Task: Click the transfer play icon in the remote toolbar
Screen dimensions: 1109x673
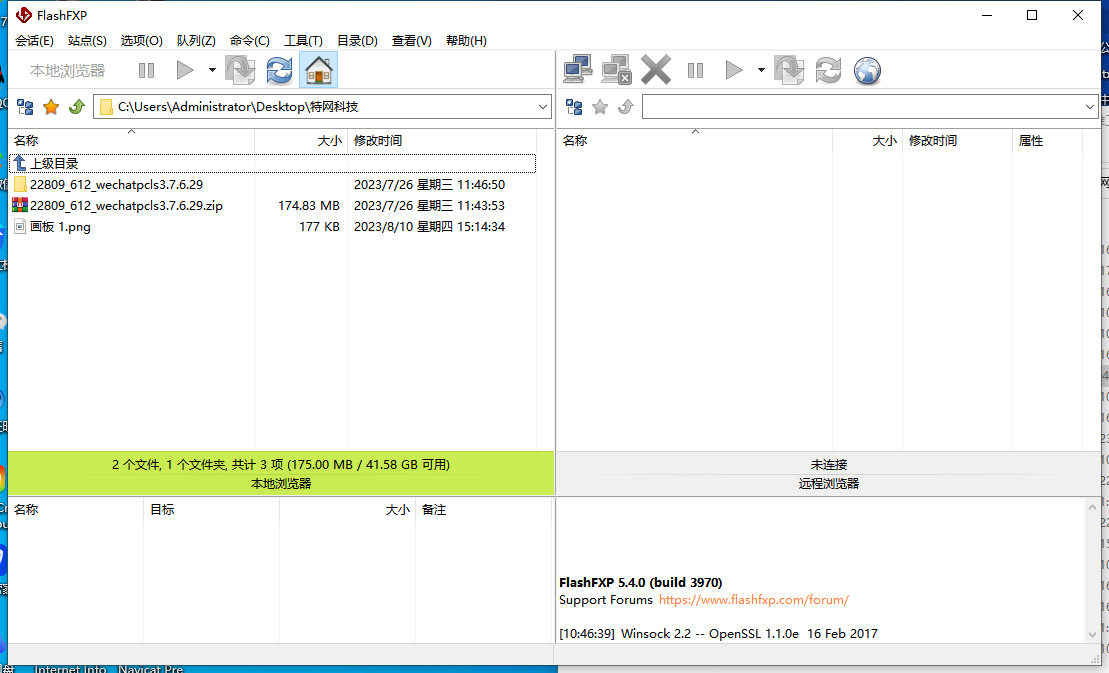Action: pyautogui.click(x=733, y=70)
